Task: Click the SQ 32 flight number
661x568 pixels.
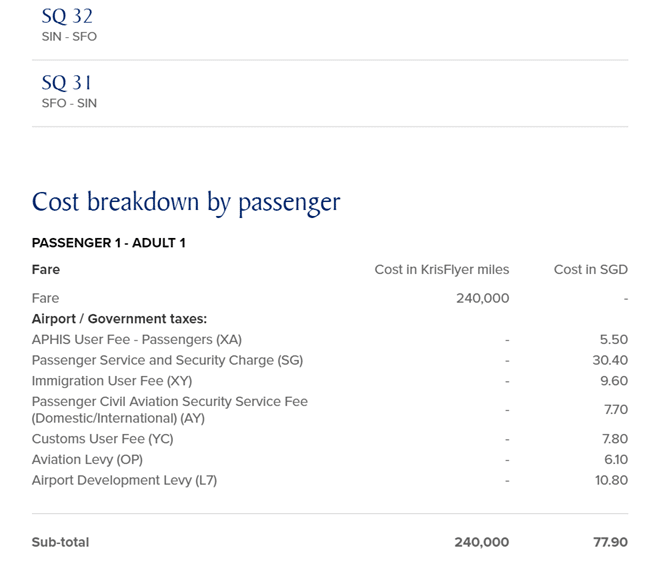Action: click(x=67, y=16)
